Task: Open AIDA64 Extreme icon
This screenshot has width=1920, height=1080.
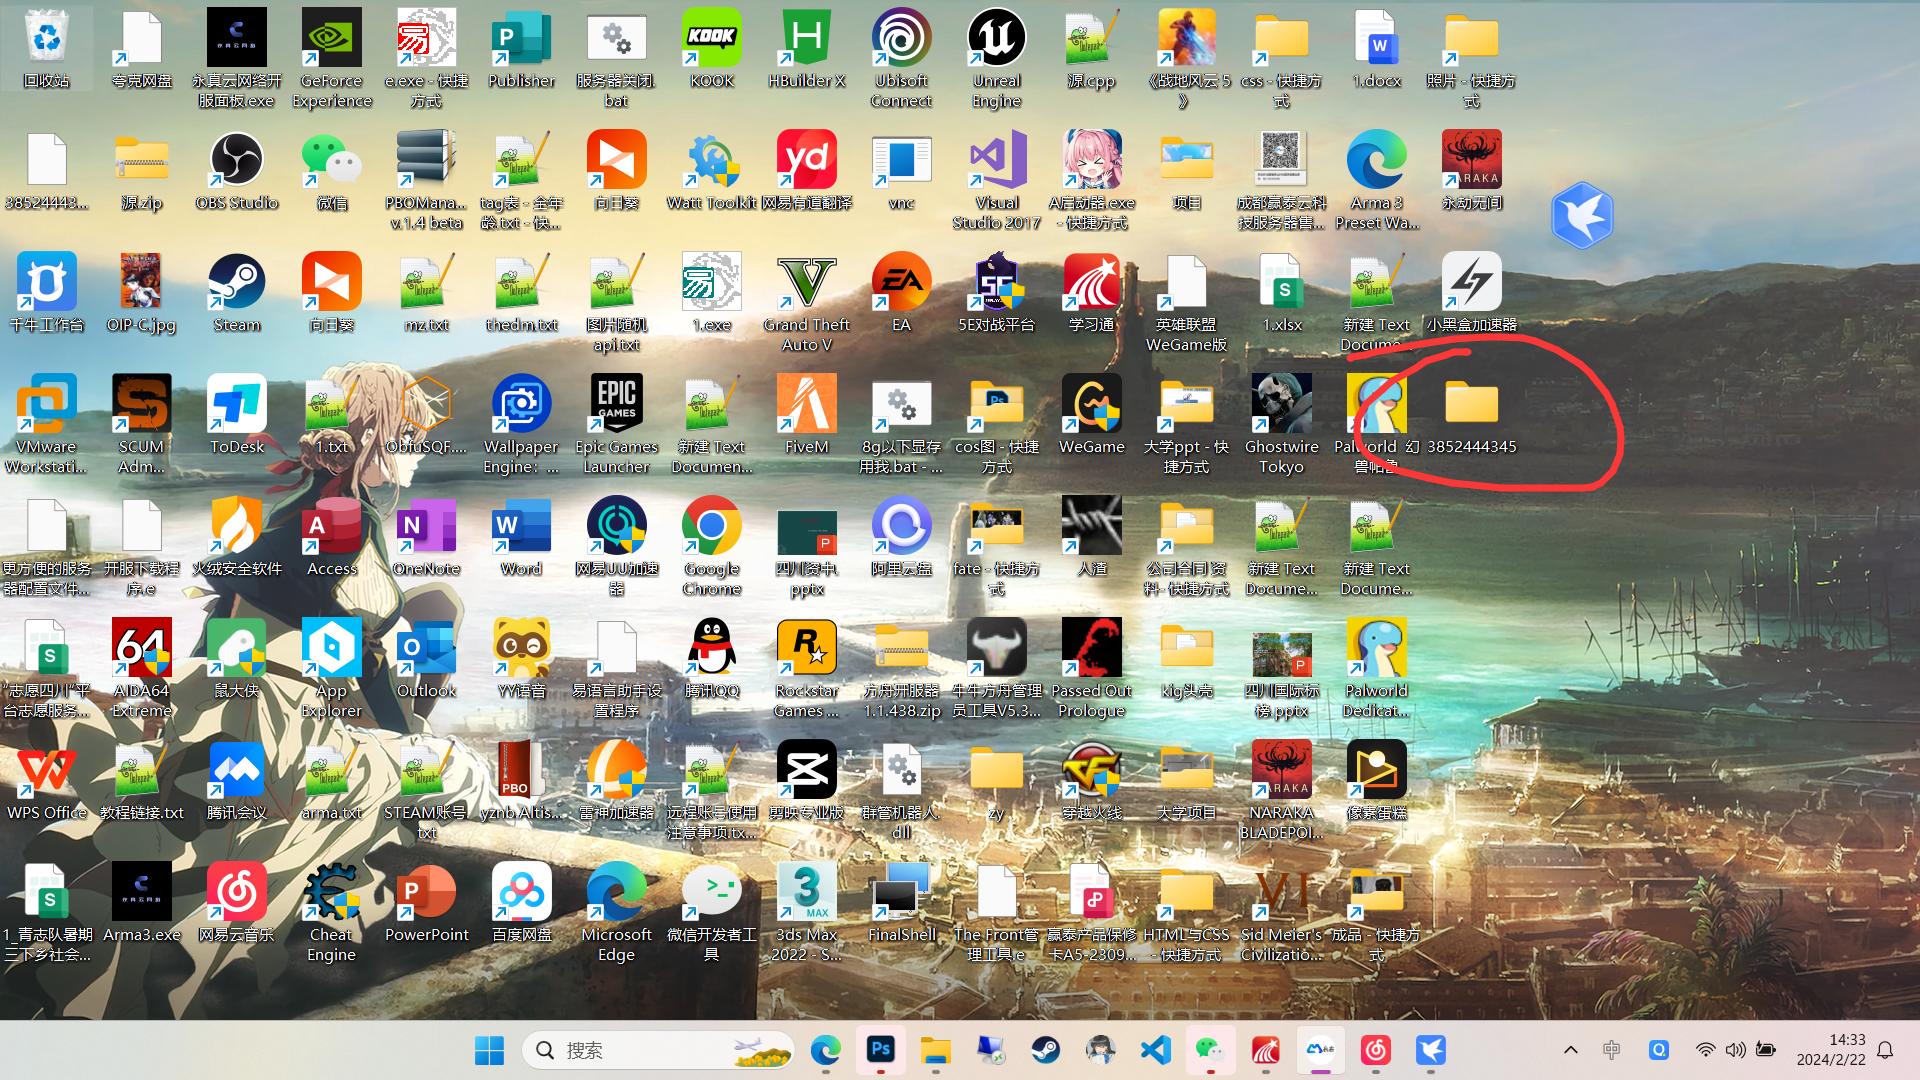Action: (141, 668)
